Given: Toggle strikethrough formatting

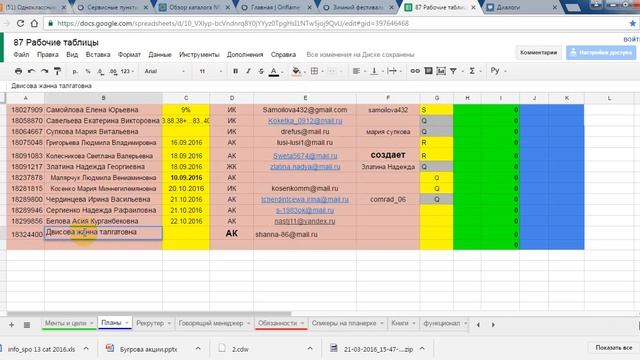Looking at the screenshot, I should point(261,71).
